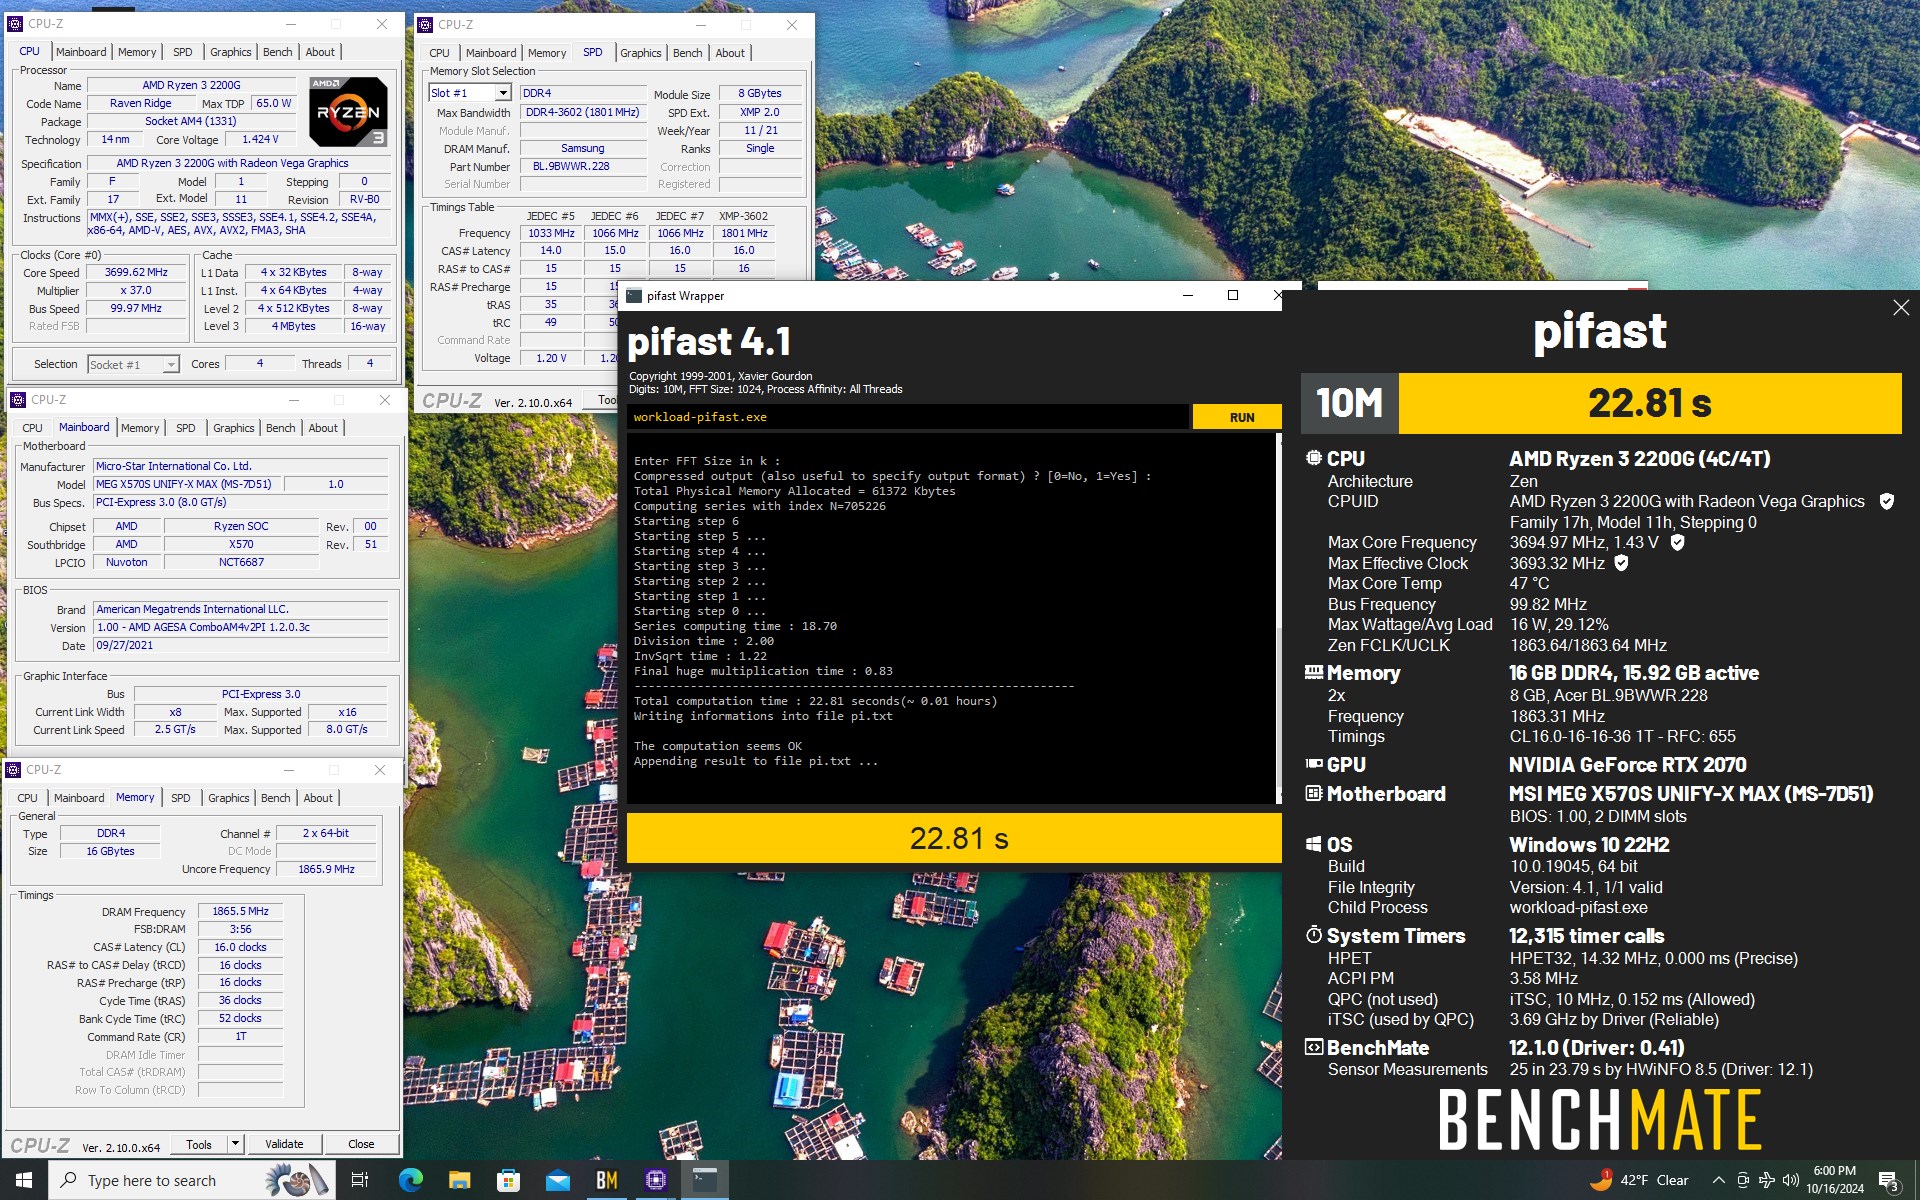
Task: Open Bench tab in top-left CPU-Z window
Action: [x=278, y=52]
